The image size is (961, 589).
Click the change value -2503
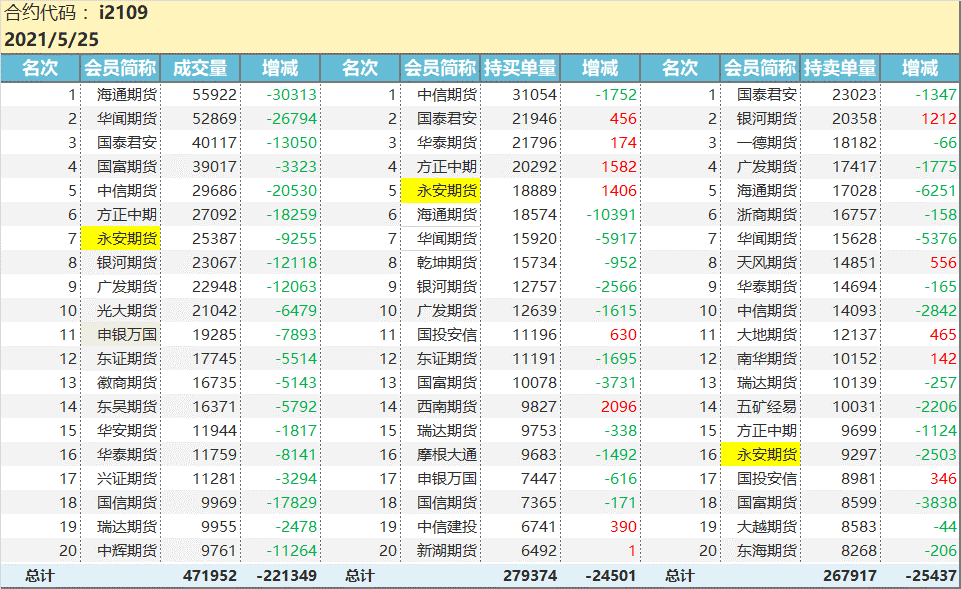coord(936,455)
